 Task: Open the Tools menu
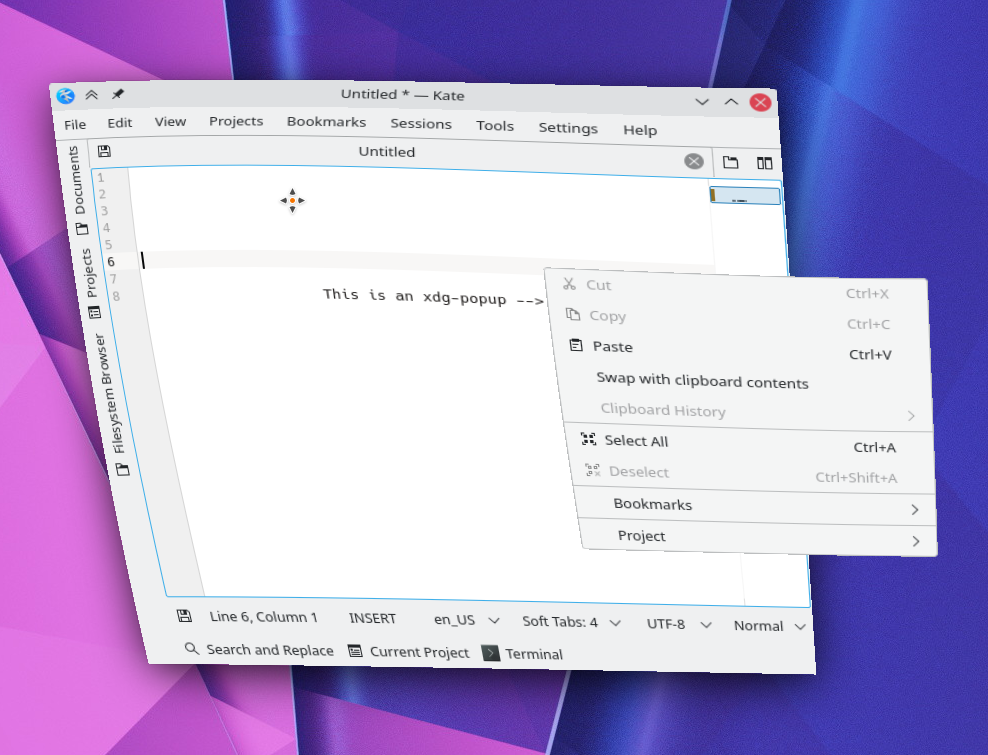coord(495,126)
